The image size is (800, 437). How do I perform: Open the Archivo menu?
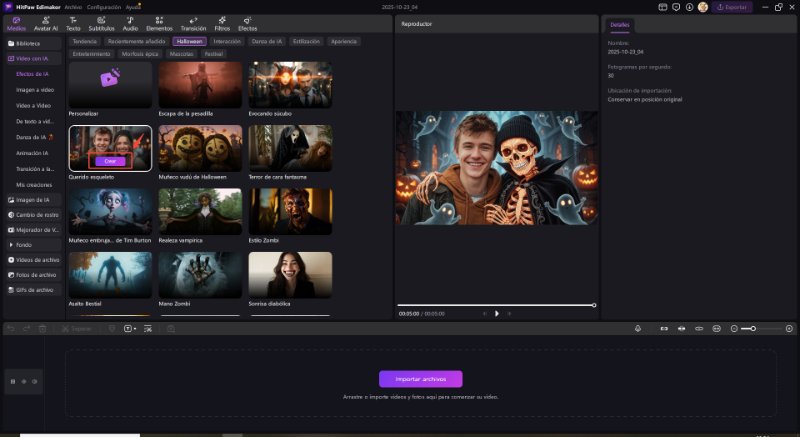click(x=73, y=6)
